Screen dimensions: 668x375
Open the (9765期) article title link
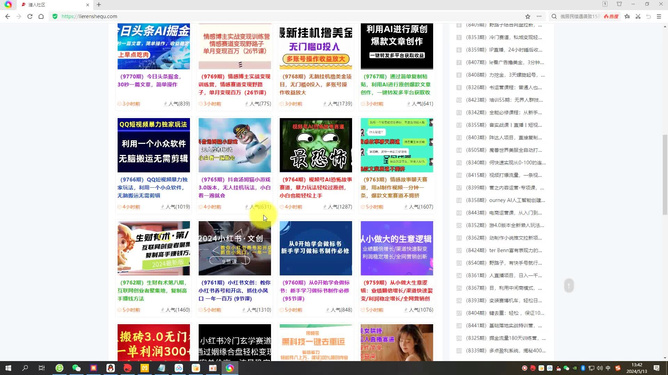tap(234, 188)
